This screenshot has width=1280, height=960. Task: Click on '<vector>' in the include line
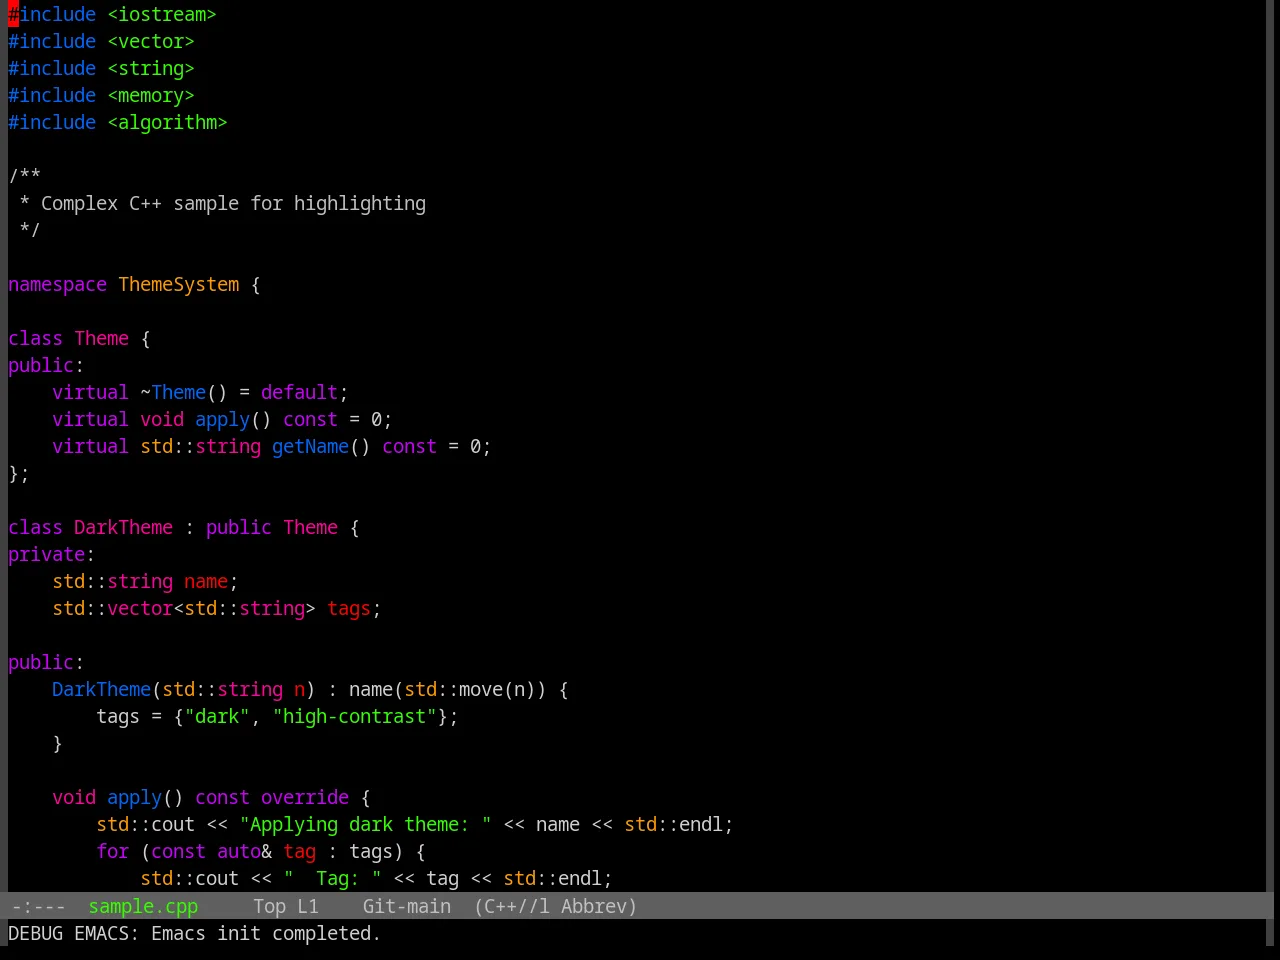click(x=151, y=41)
